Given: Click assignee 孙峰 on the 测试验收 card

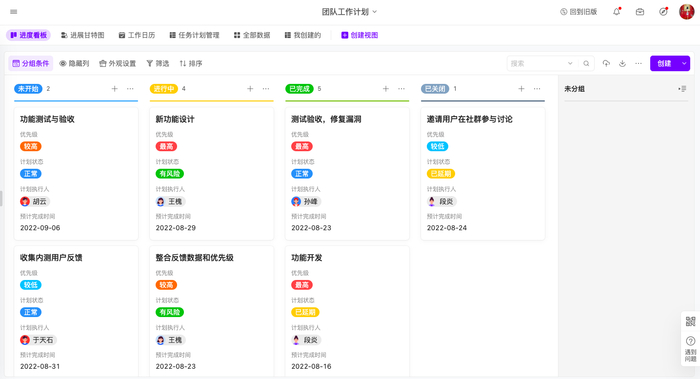Looking at the screenshot, I should (306, 201).
